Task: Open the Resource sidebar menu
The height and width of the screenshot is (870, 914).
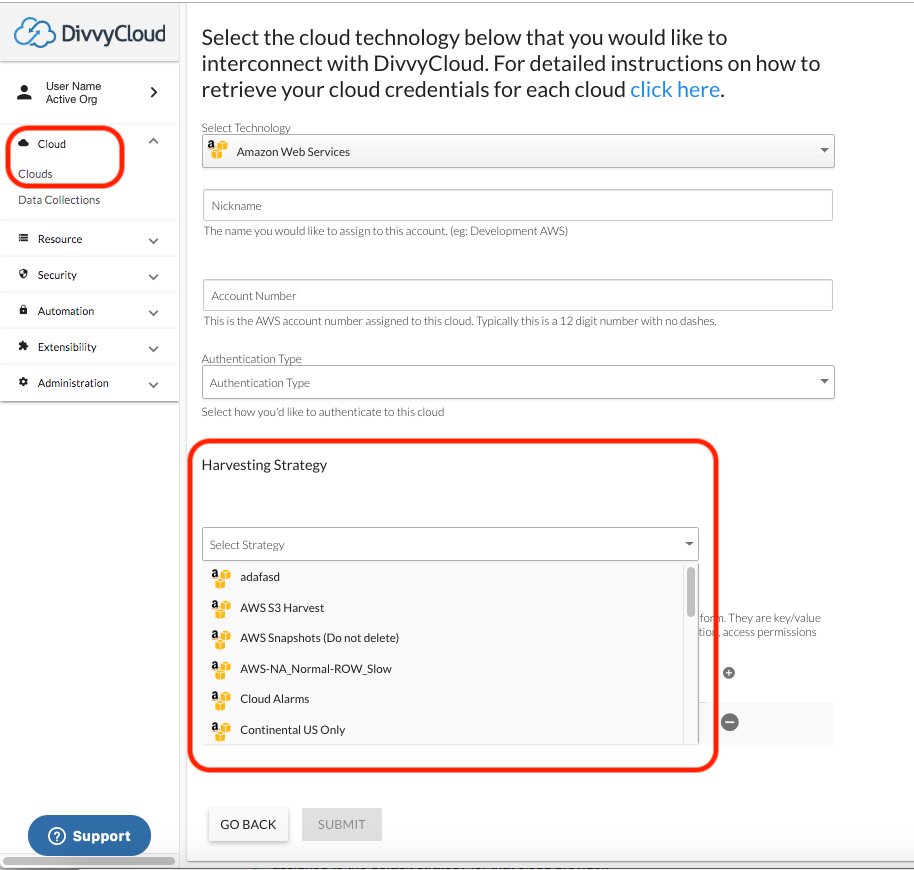Action: tap(89, 239)
